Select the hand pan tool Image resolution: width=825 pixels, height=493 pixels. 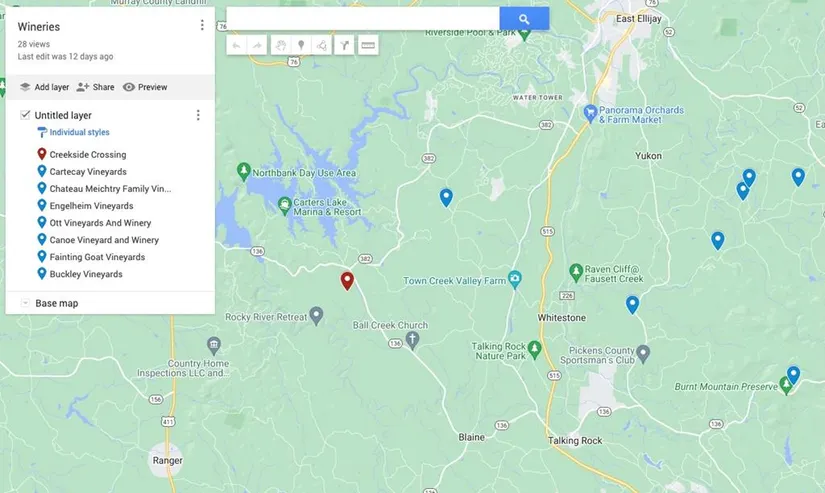click(x=281, y=45)
